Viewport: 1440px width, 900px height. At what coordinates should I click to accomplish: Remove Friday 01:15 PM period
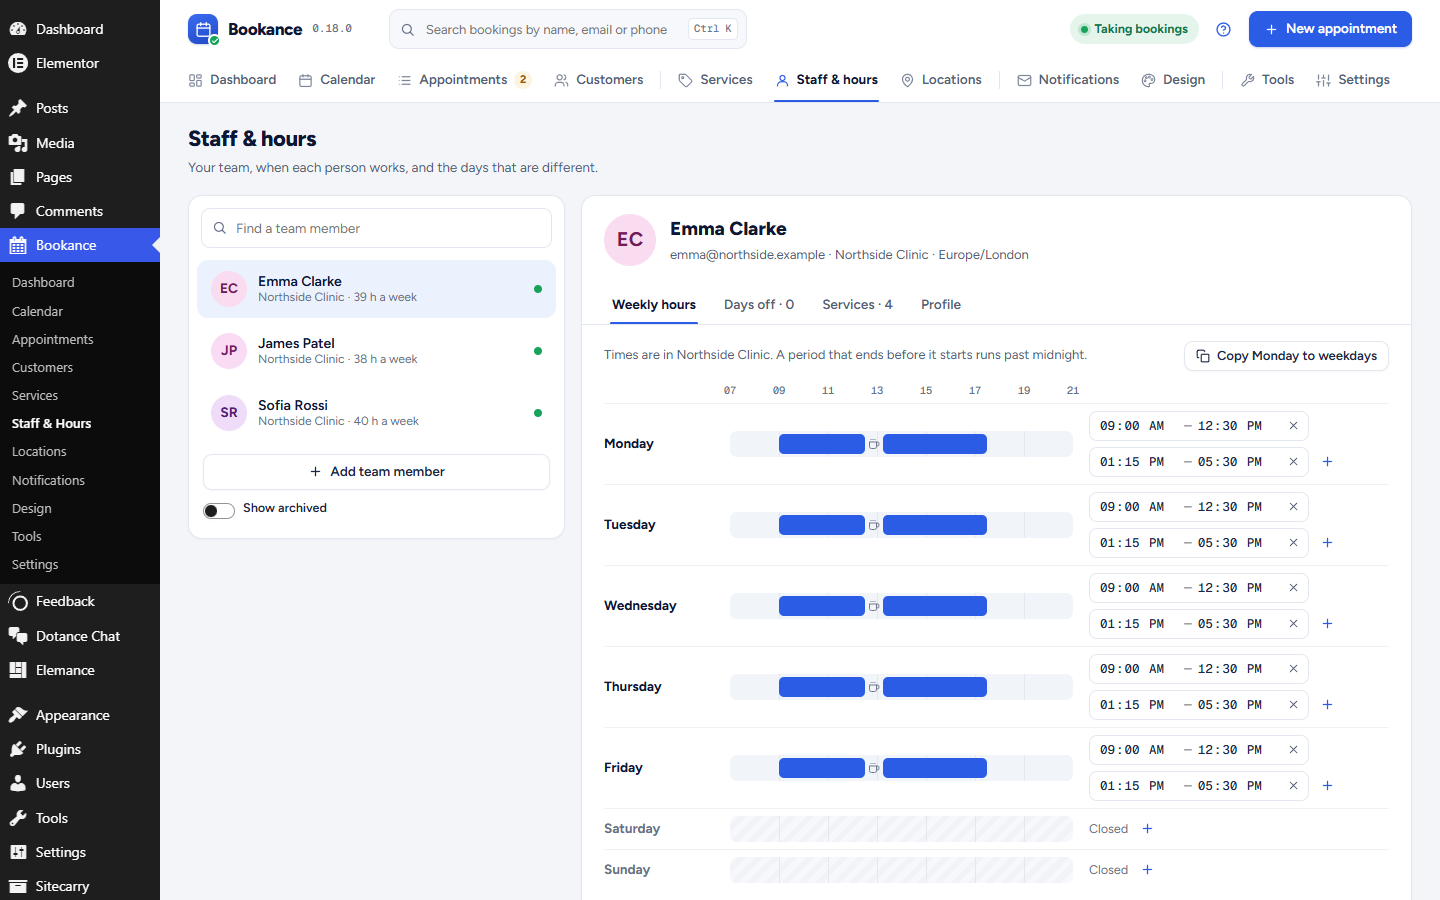1293,786
